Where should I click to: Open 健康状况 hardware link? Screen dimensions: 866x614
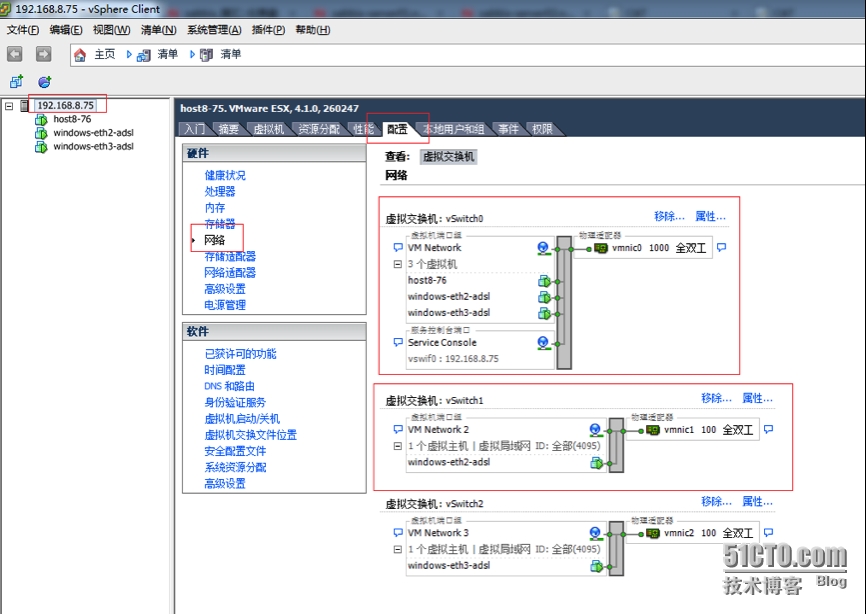pos(225,176)
